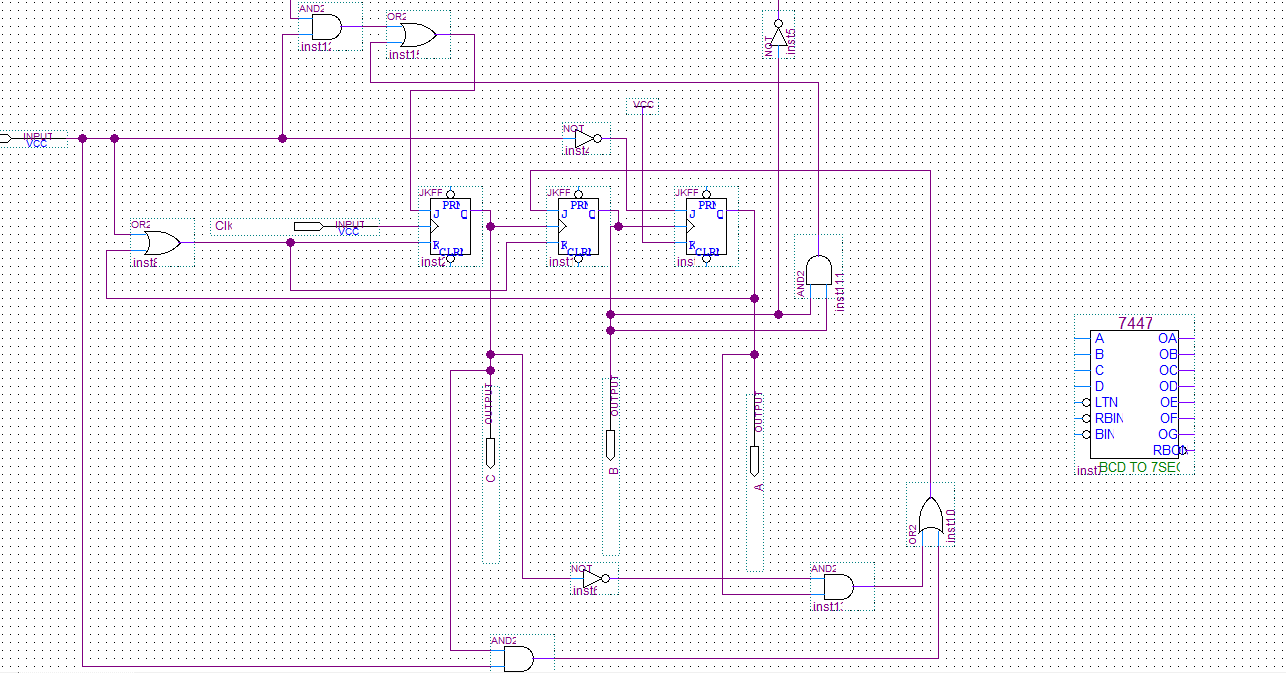Select the JKFF whose K ties to VCC
The height and width of the screenshot is (673, 1286).
(706, 227)
